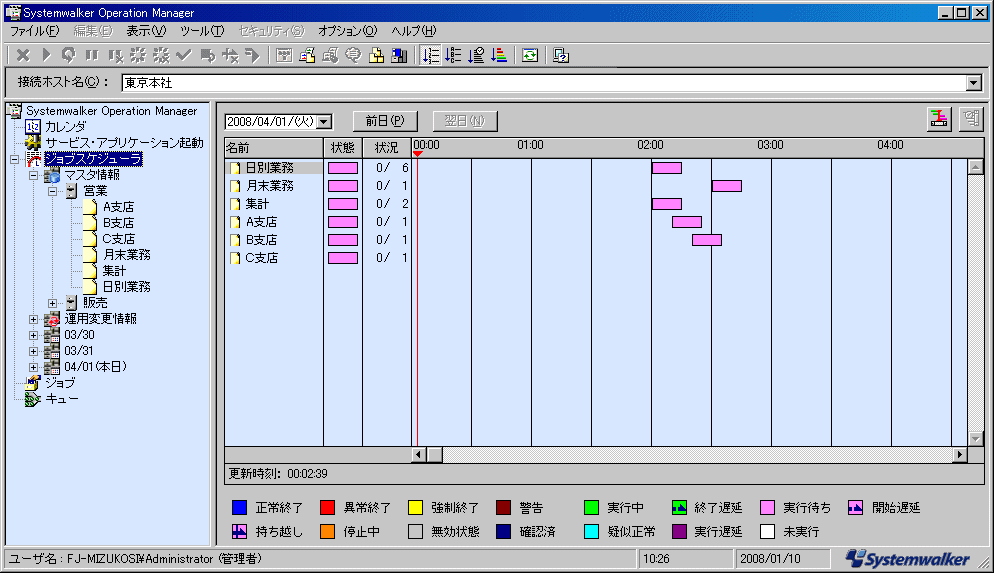Open the job net chart toolbar icon
Screen dimensions: 994x573
pos(284,56)
